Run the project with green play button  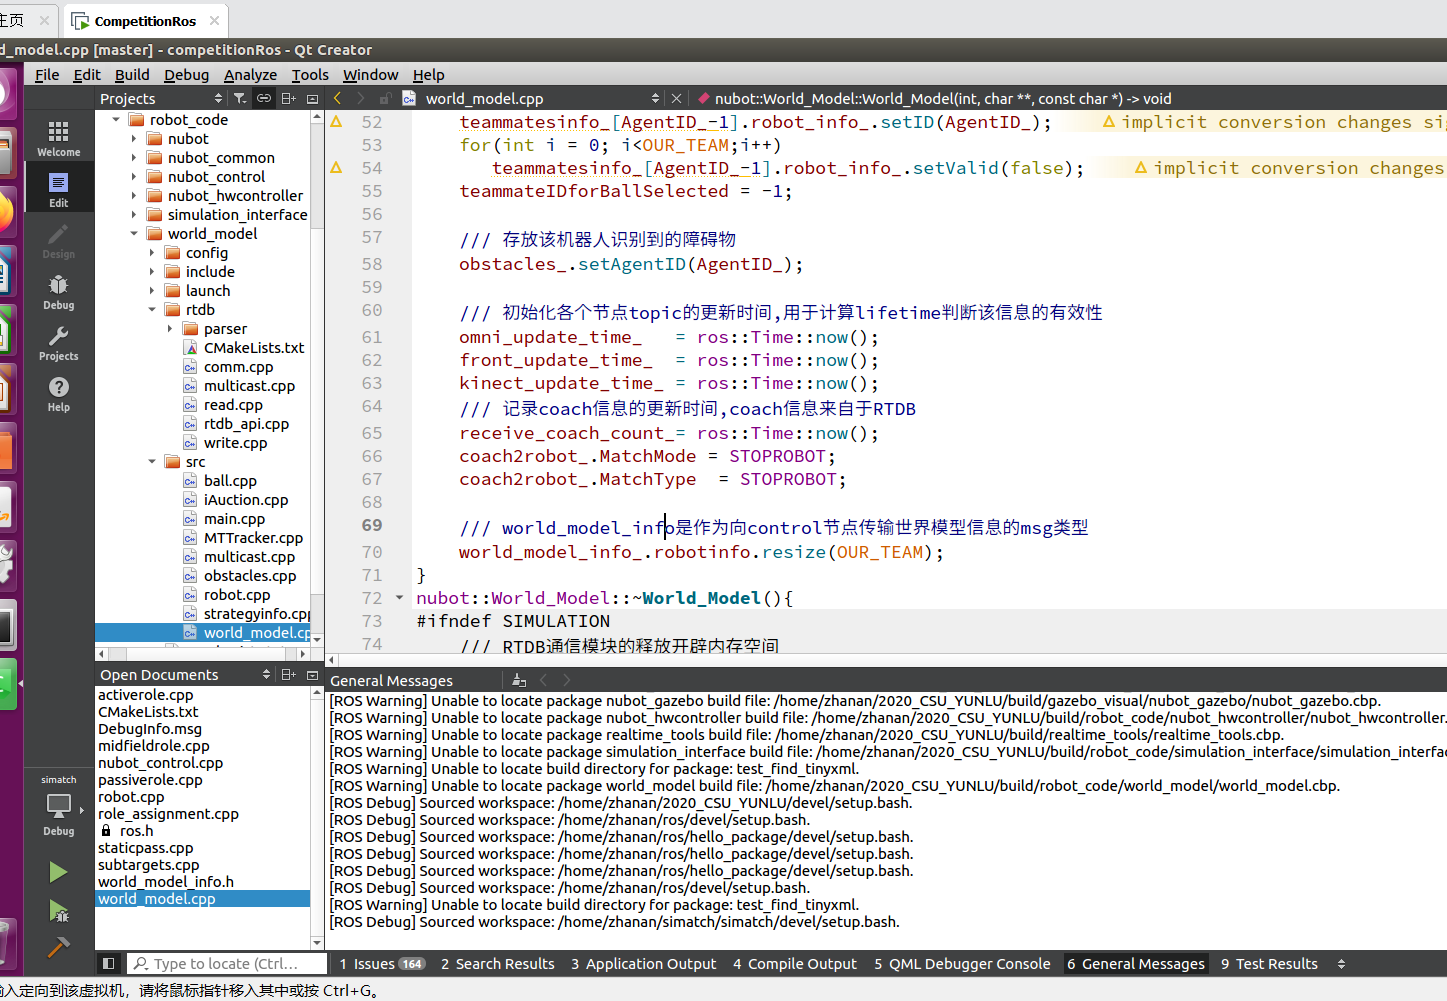[58, 872]
